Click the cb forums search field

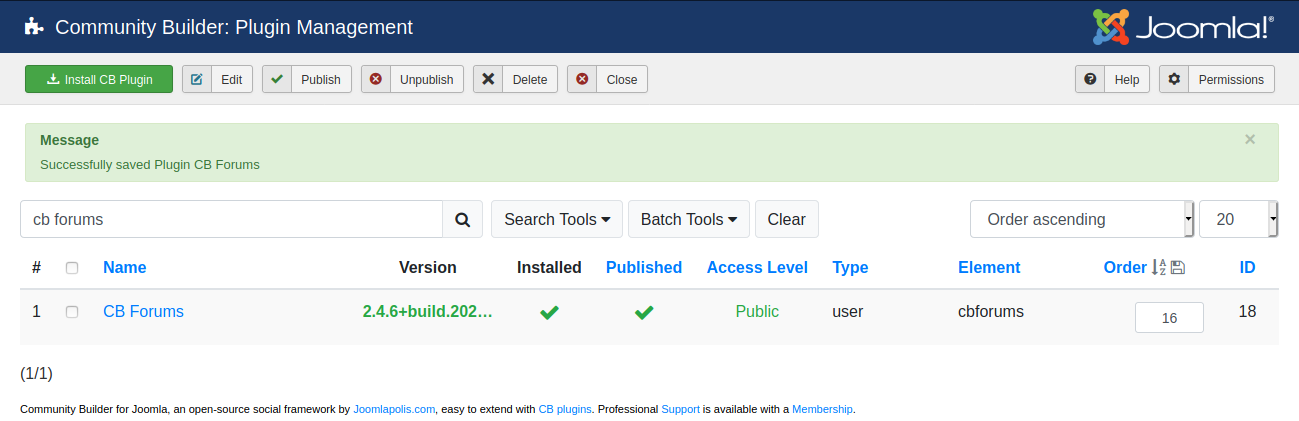tap(231, 219)
